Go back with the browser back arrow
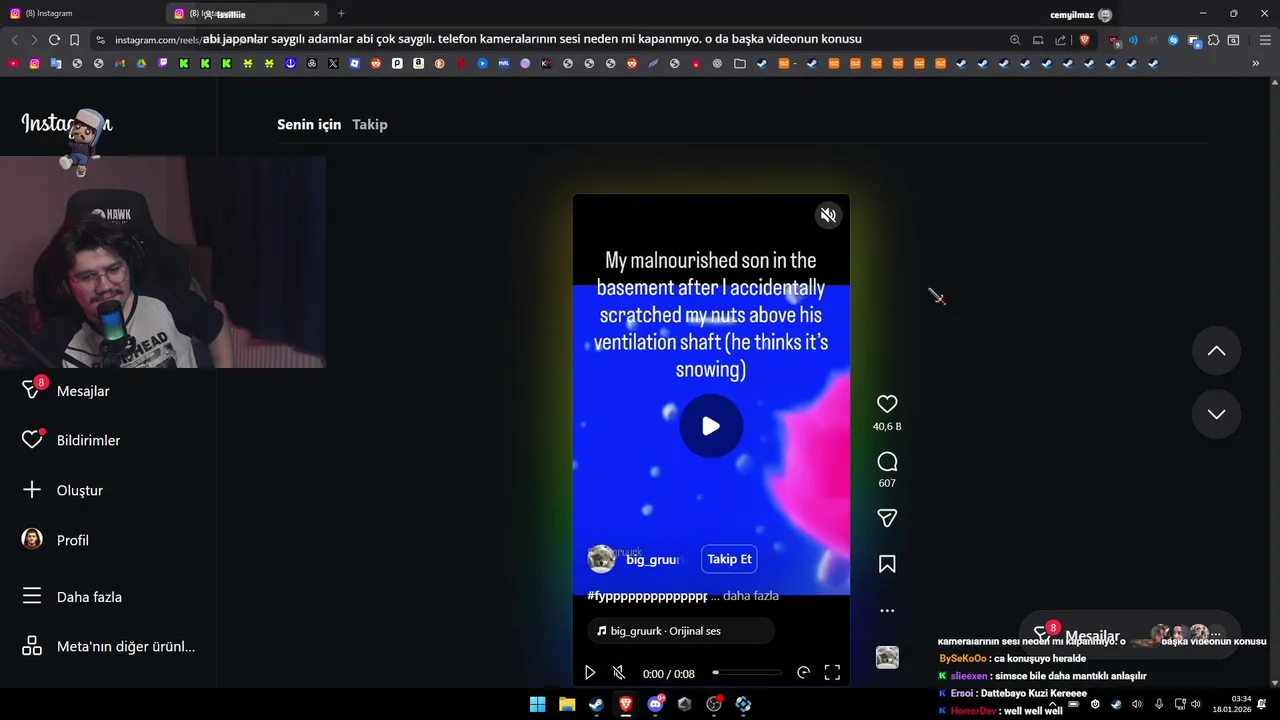1280x720 pixels. click(x=14, y=40)
